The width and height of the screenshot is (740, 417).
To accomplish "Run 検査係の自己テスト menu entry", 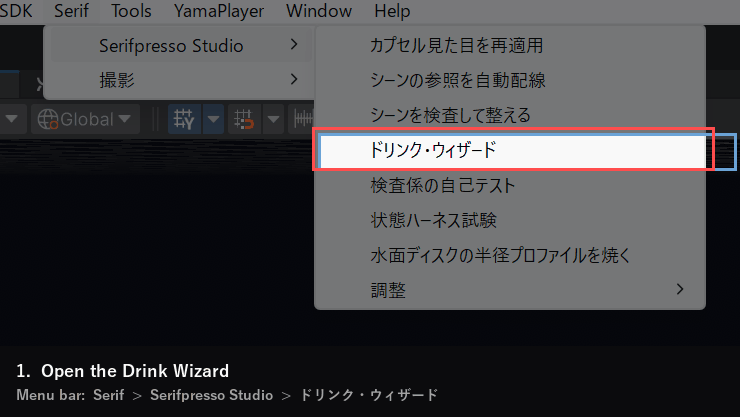I will click(x=510, y=185).
